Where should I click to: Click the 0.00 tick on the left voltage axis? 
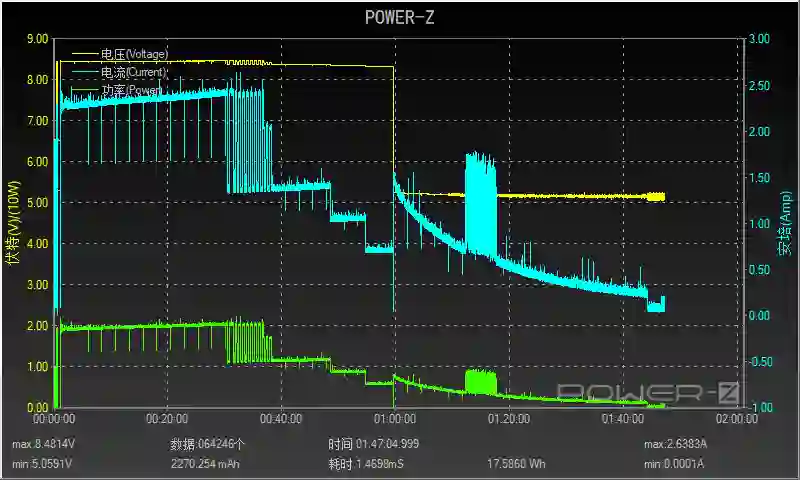click(x=37, y=408)
